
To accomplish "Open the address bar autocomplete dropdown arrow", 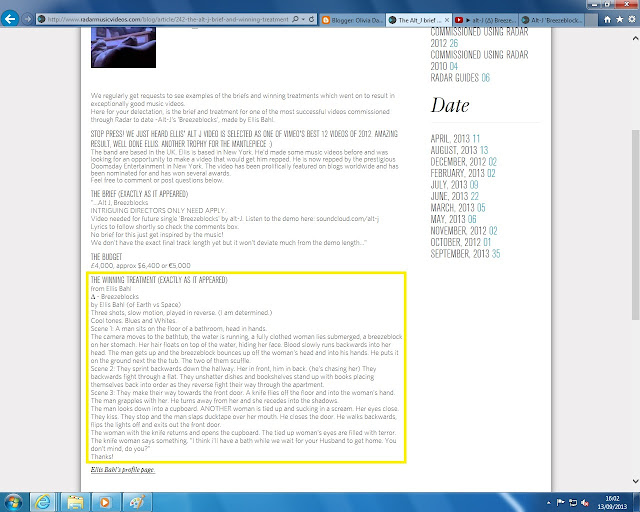I will pos(303,19).
